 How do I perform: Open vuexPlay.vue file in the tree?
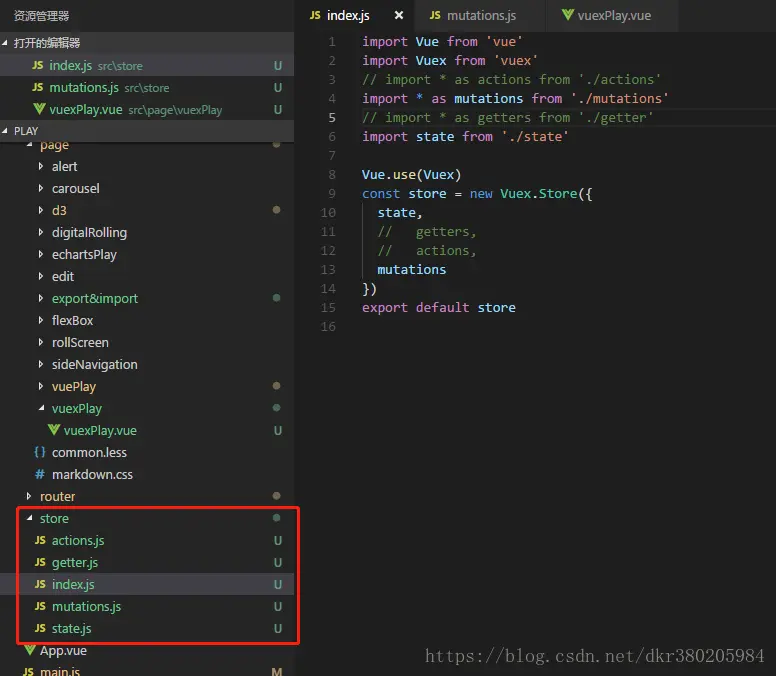click(100, 431)
